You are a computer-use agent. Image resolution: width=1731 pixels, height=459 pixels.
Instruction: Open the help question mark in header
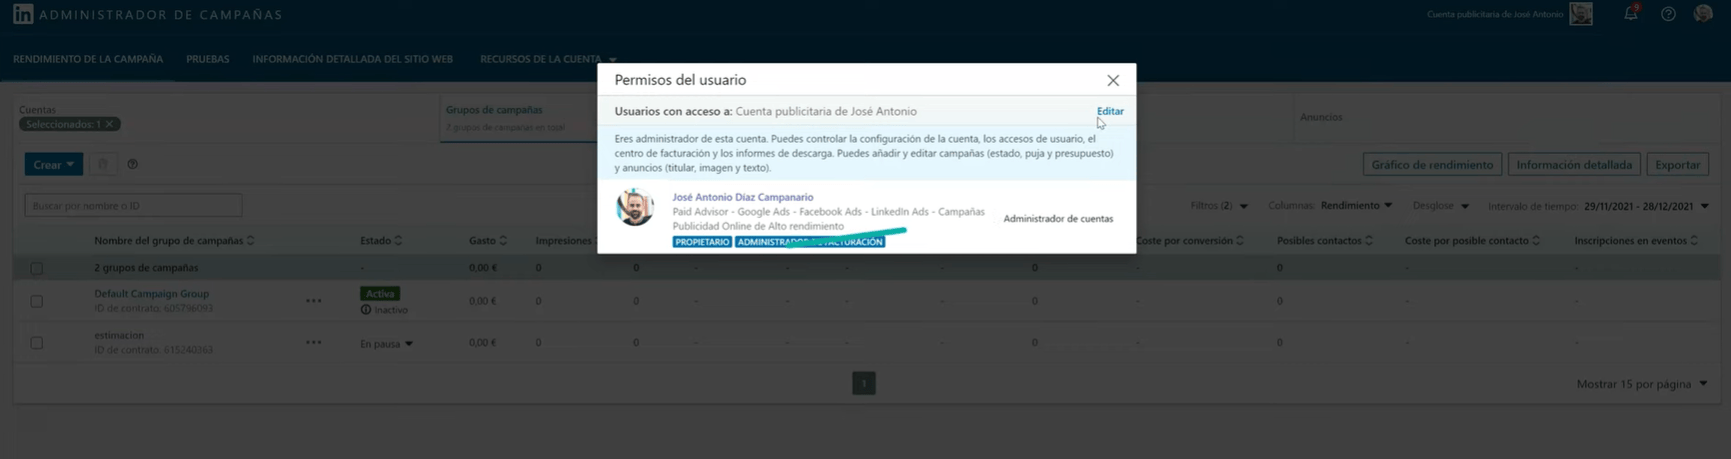click(1668, 14)
